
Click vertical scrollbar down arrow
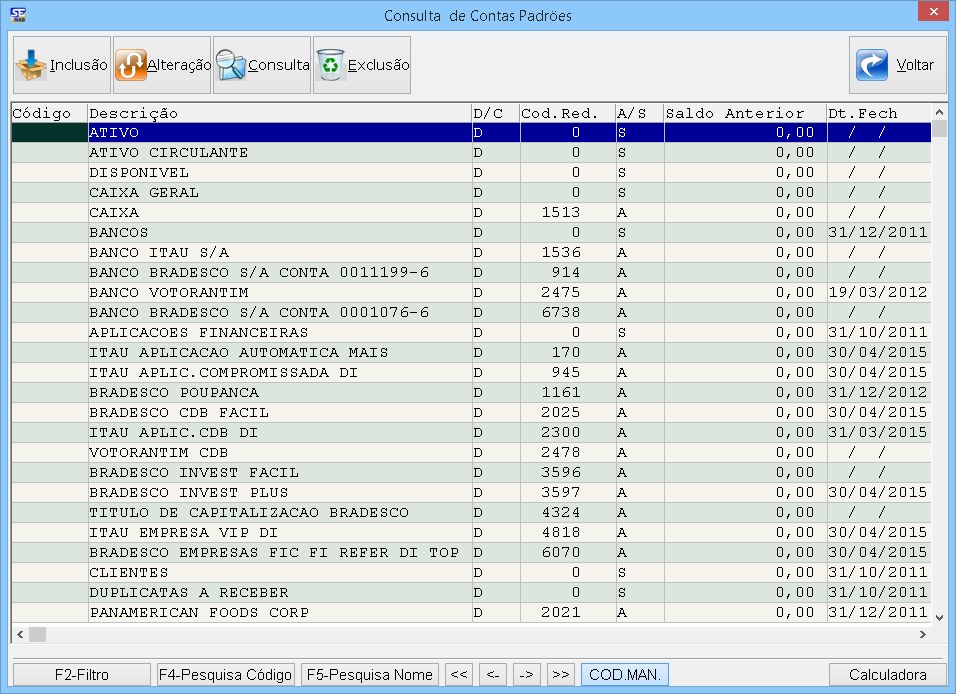939,618
